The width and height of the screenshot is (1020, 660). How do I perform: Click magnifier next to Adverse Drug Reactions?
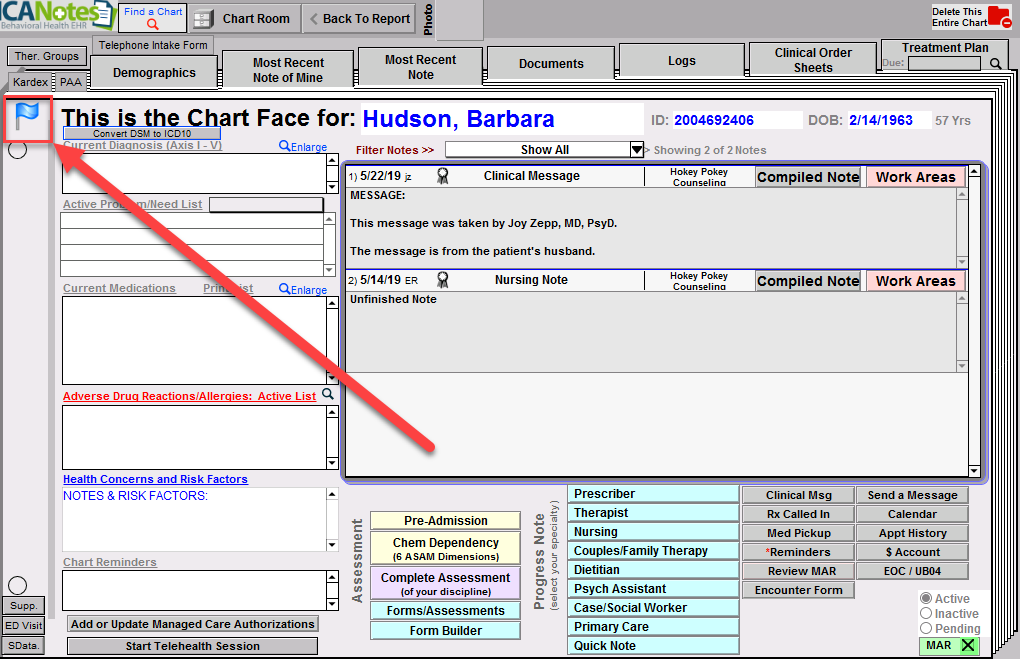pos(328,395)
